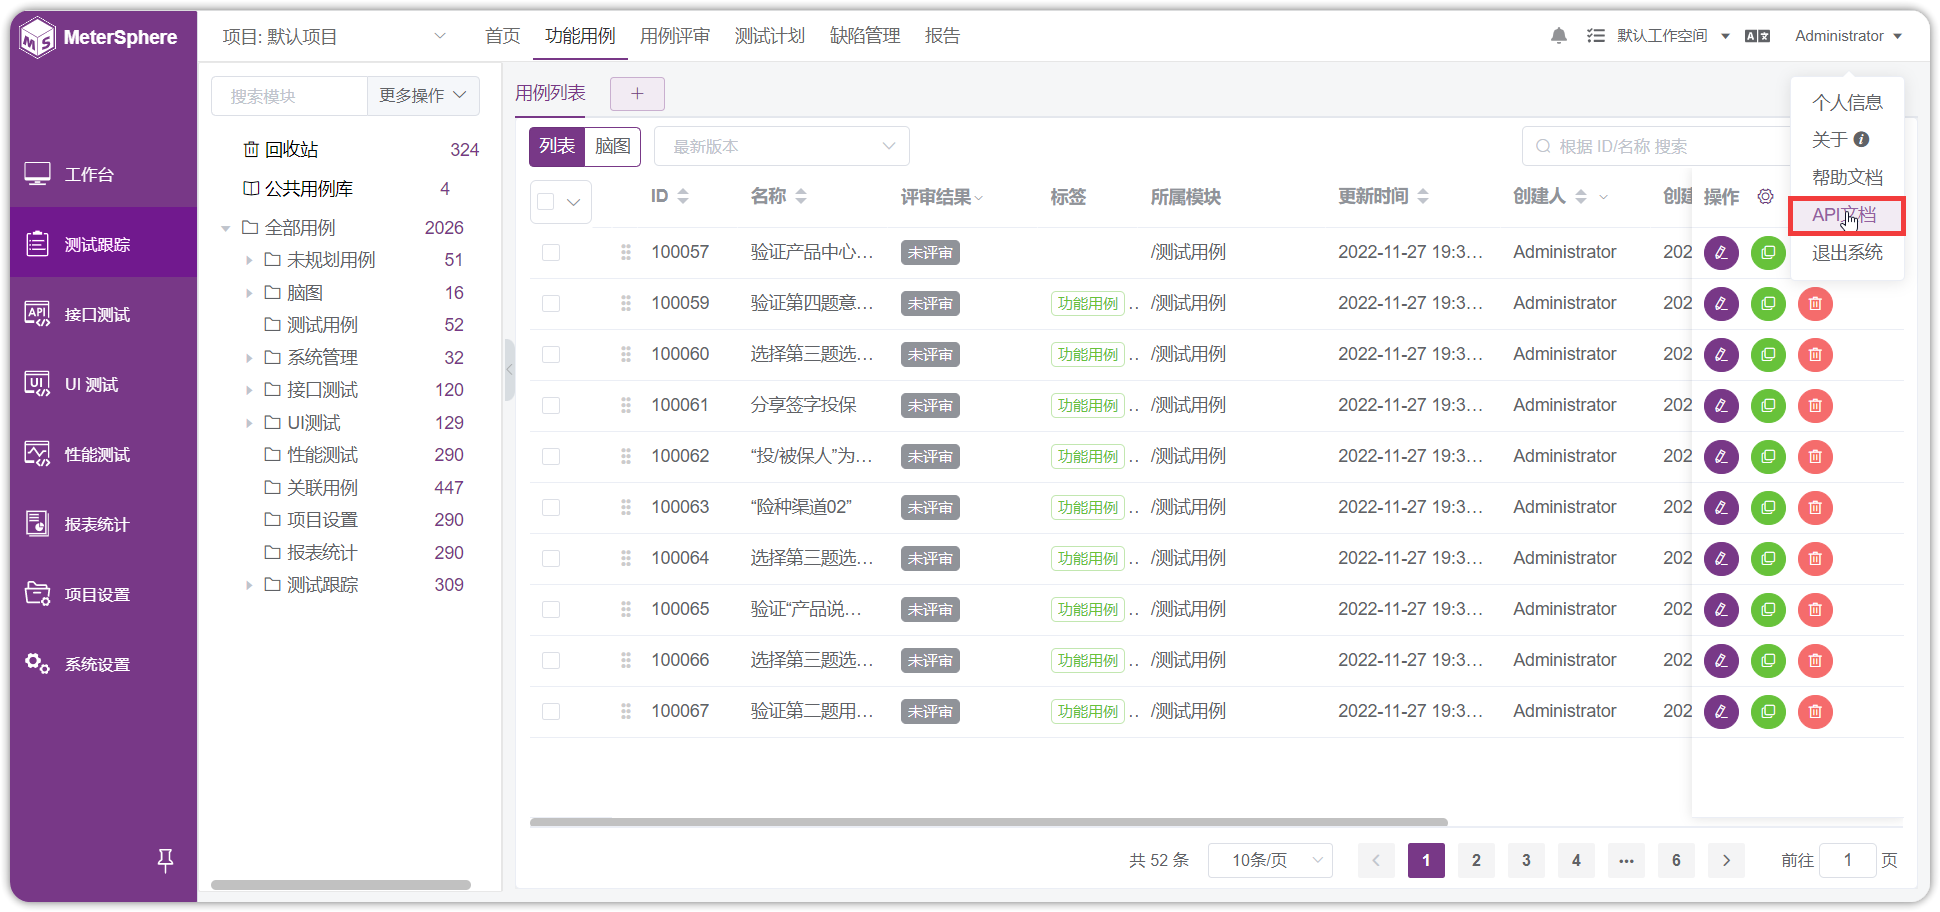The width and height of the screenshot is (1940, 912).
Task: Delete test case 100060
Action: (1815, 355)
